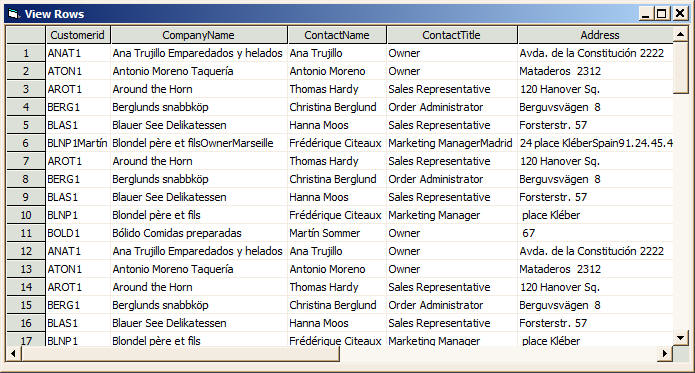Click 24 place KléberSpain cell in row 6
Image resolution: width=695 pixels, height=373 pixels.
(x=595, y=143)
